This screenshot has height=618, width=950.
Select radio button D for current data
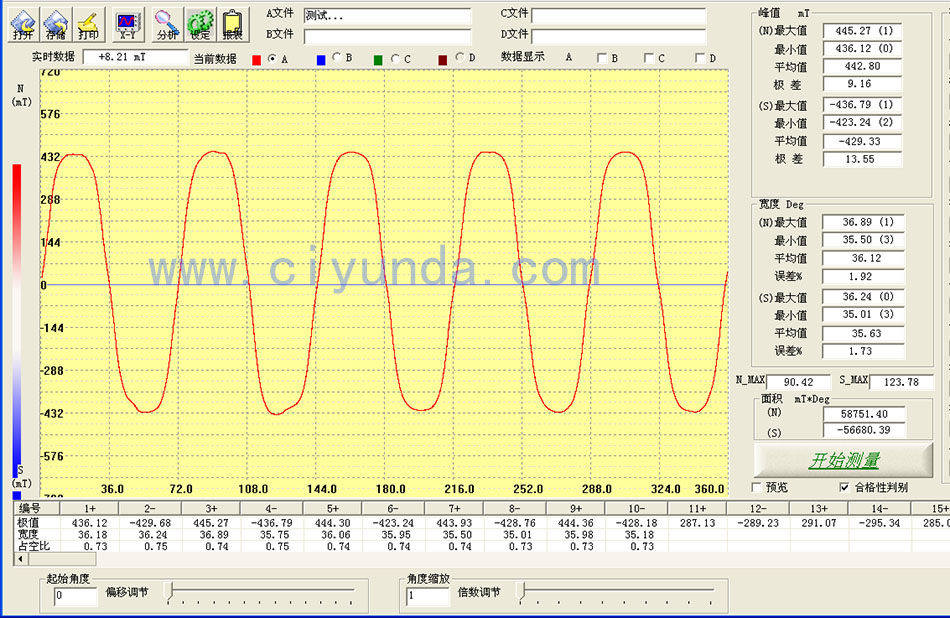pyautogui.click(x=459, y=58)
